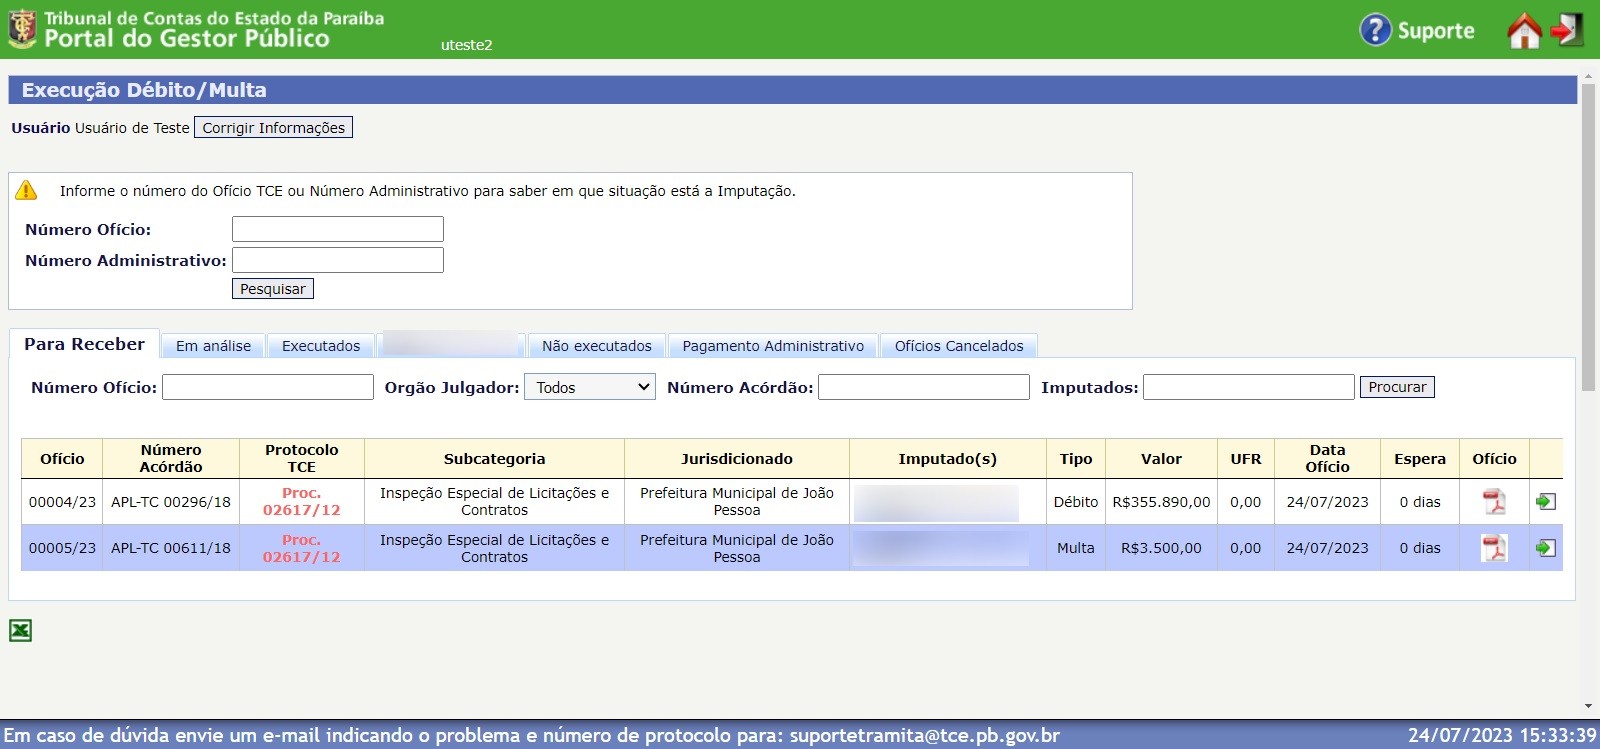The width and height of the screenshot is (1600, 749).
Task: Click the Execução Débito/Multa heading
Action: (x=144, y=90)
